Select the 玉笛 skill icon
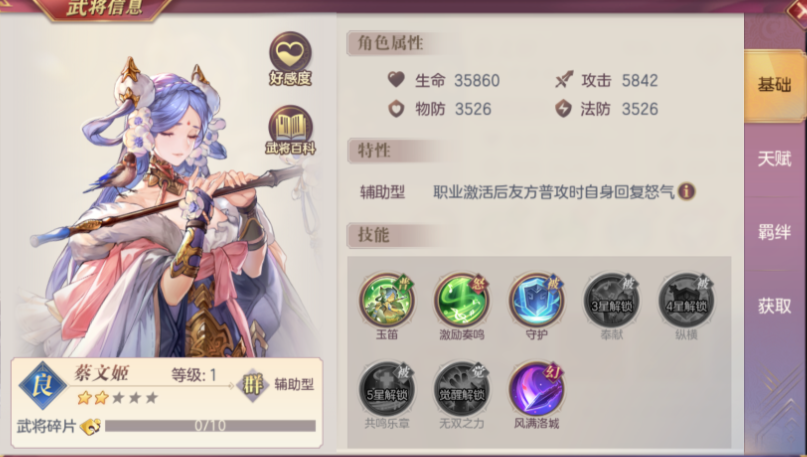 (387, 300)
